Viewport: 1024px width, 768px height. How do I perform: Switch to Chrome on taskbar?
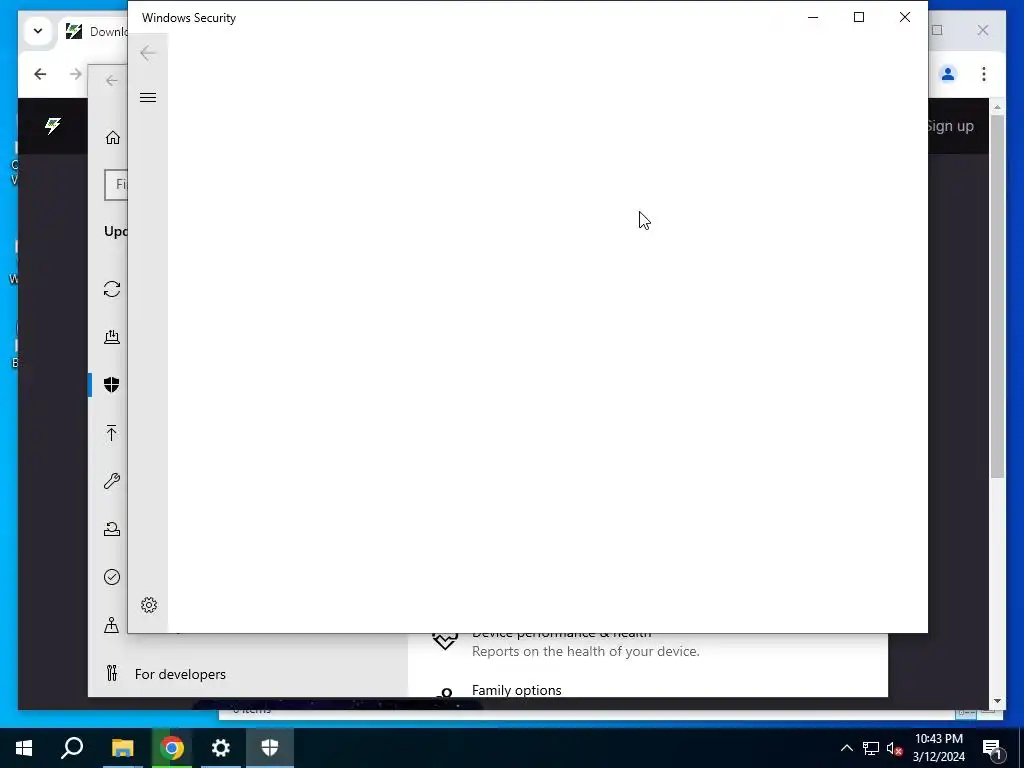pyautogui.click(x=172, y=748)
